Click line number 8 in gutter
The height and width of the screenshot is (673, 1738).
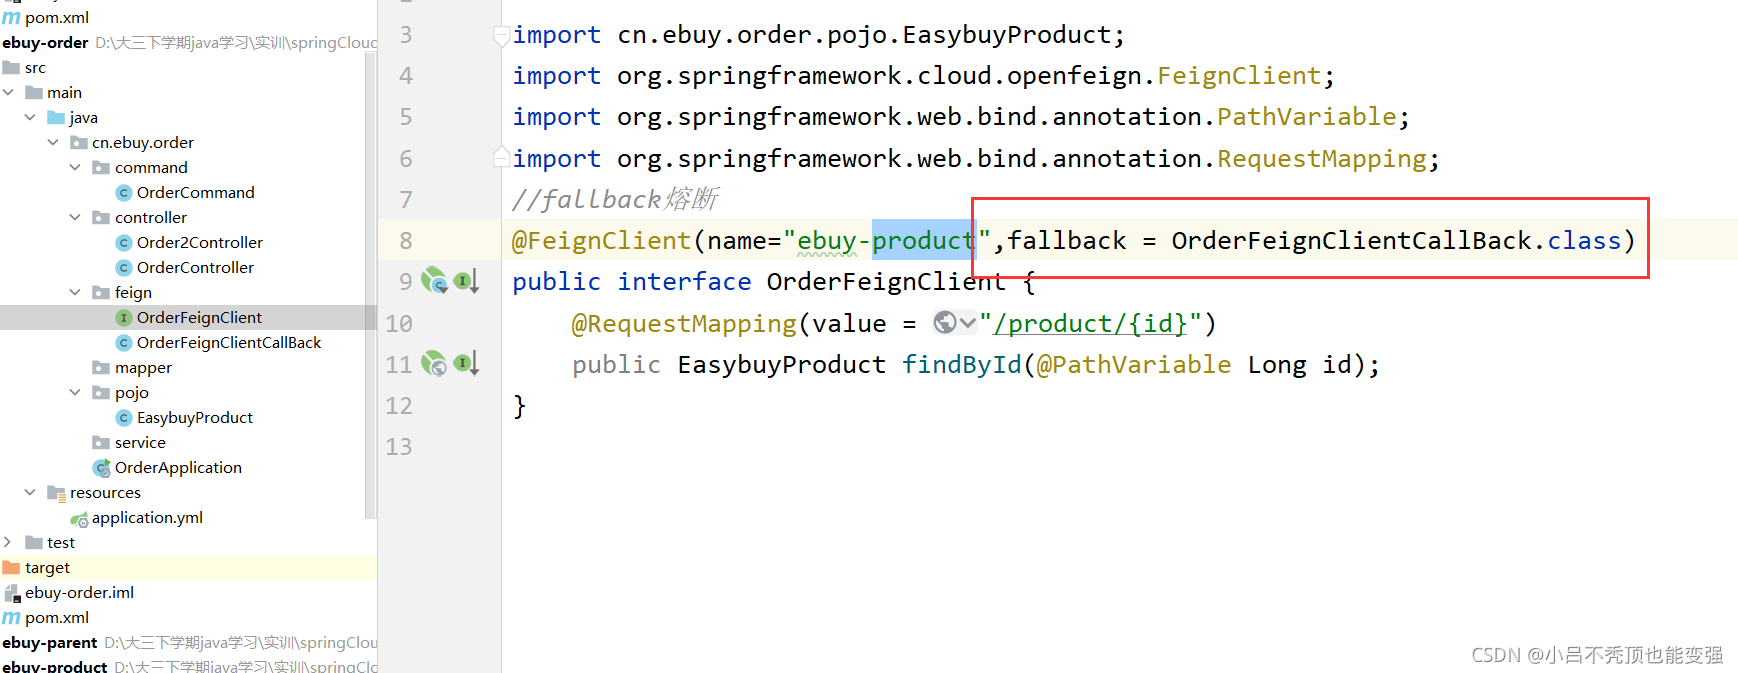point(405,240)
